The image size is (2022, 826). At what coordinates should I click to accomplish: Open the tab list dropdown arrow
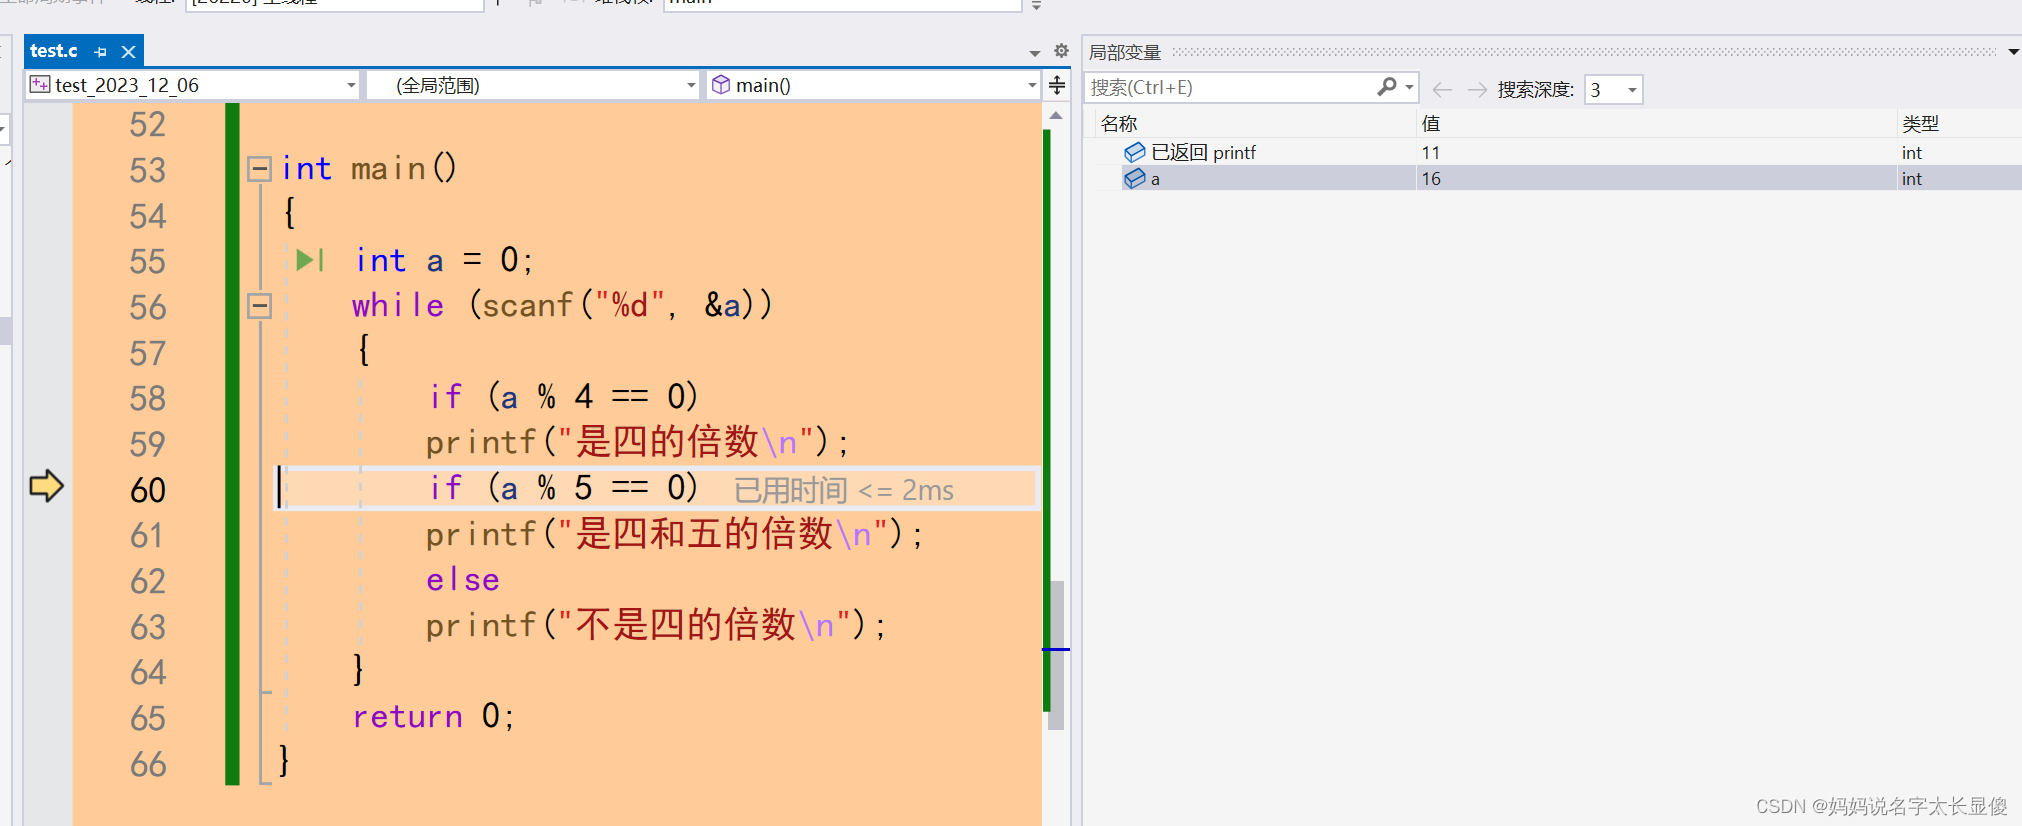[x=1035, y=53]
